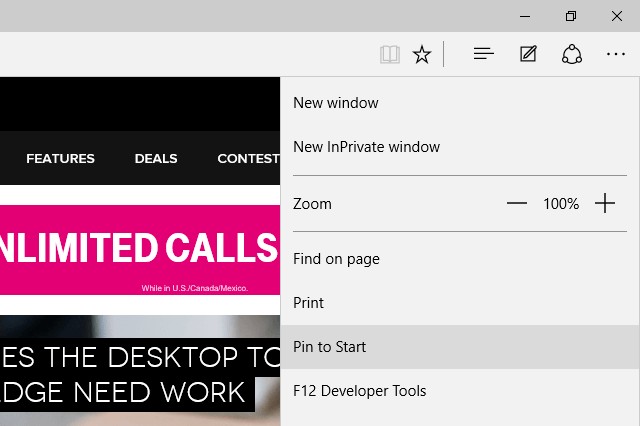Open F12 Developer Tools
Image resolution: width=640 pixels, height=426 pixels.
460,391
